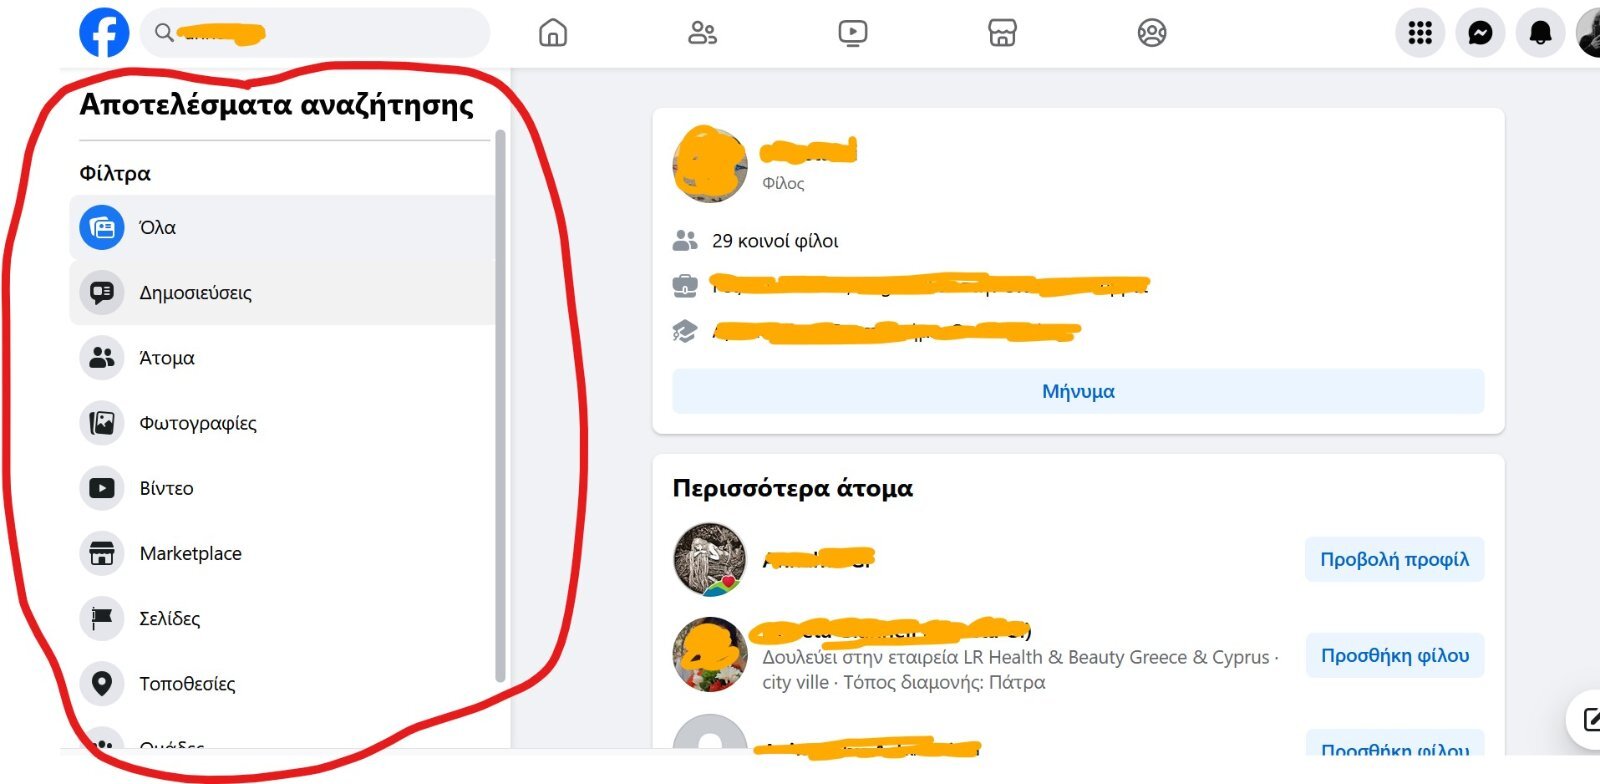Viewport: 1600px width, 784px height.
Task: Open the Watch video icon
Action: (x=853, y=33)
